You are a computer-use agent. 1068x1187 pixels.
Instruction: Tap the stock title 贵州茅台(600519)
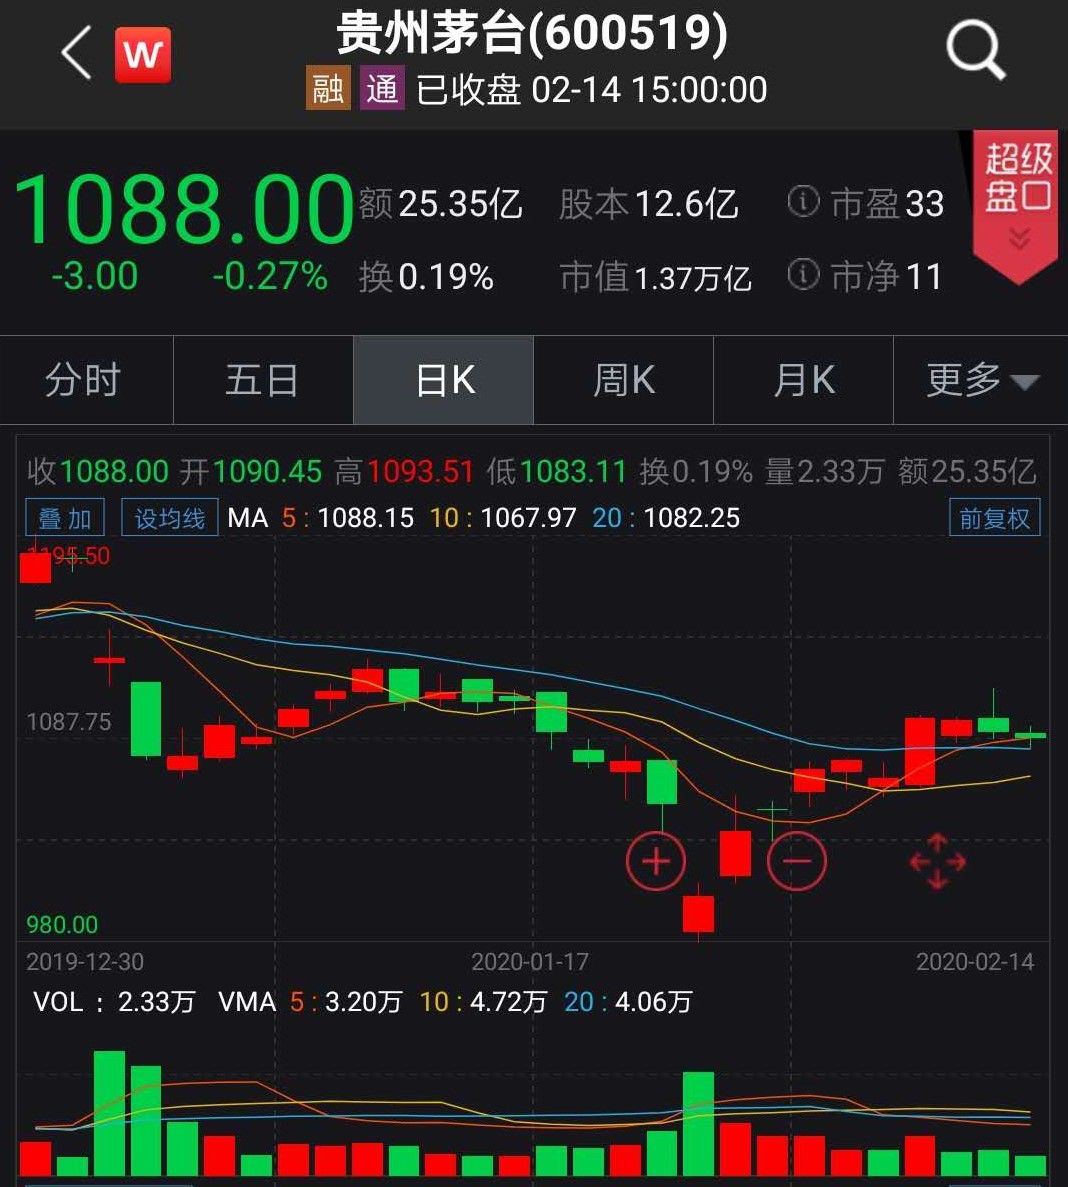point(532,34)
